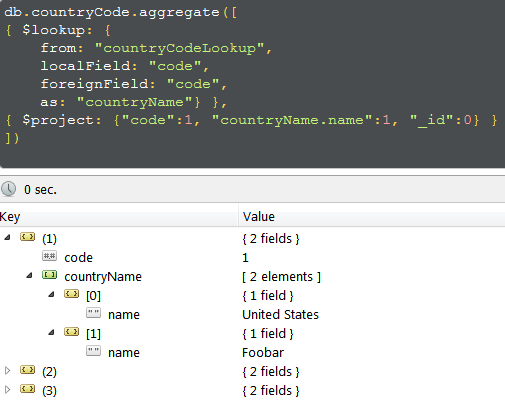
Task: Select the document icon of result (2)
Action: point(27,370)
